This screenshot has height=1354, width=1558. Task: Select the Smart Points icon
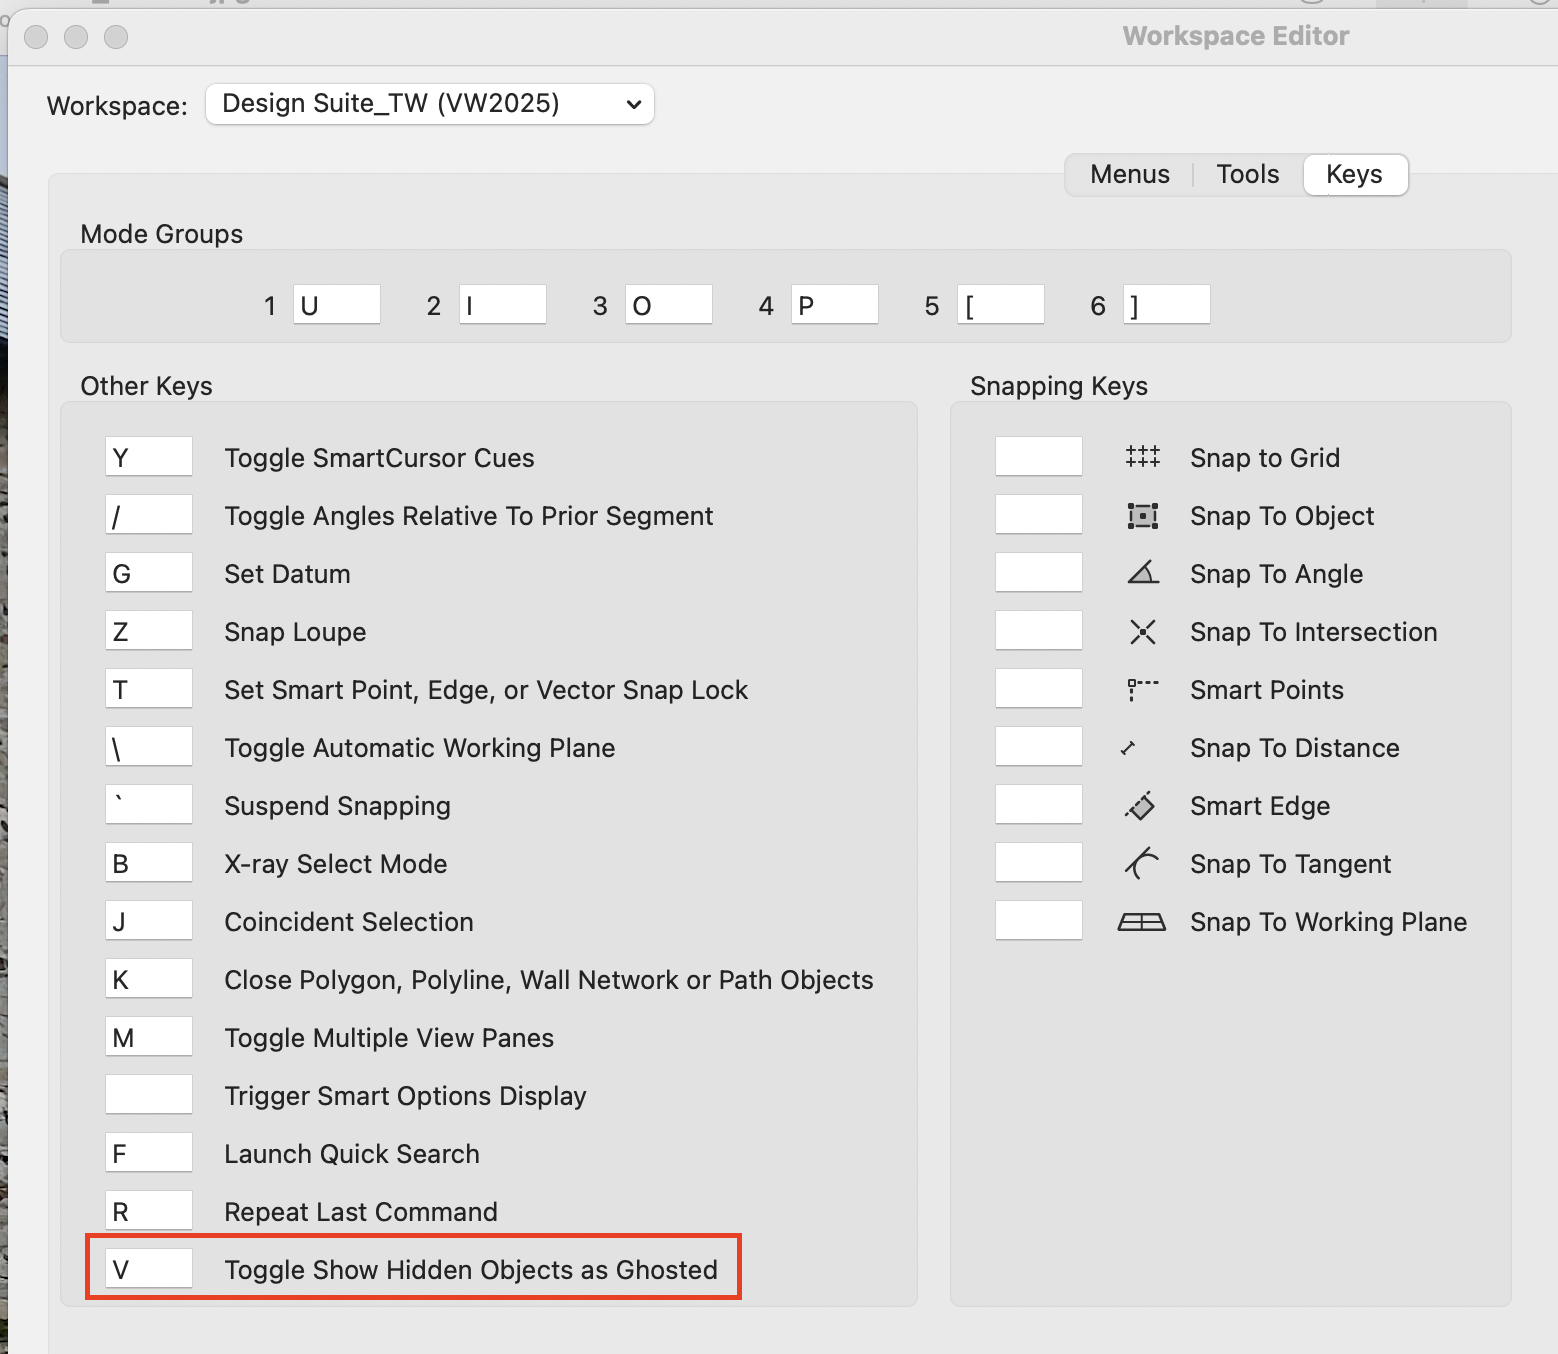point(1143,689)
